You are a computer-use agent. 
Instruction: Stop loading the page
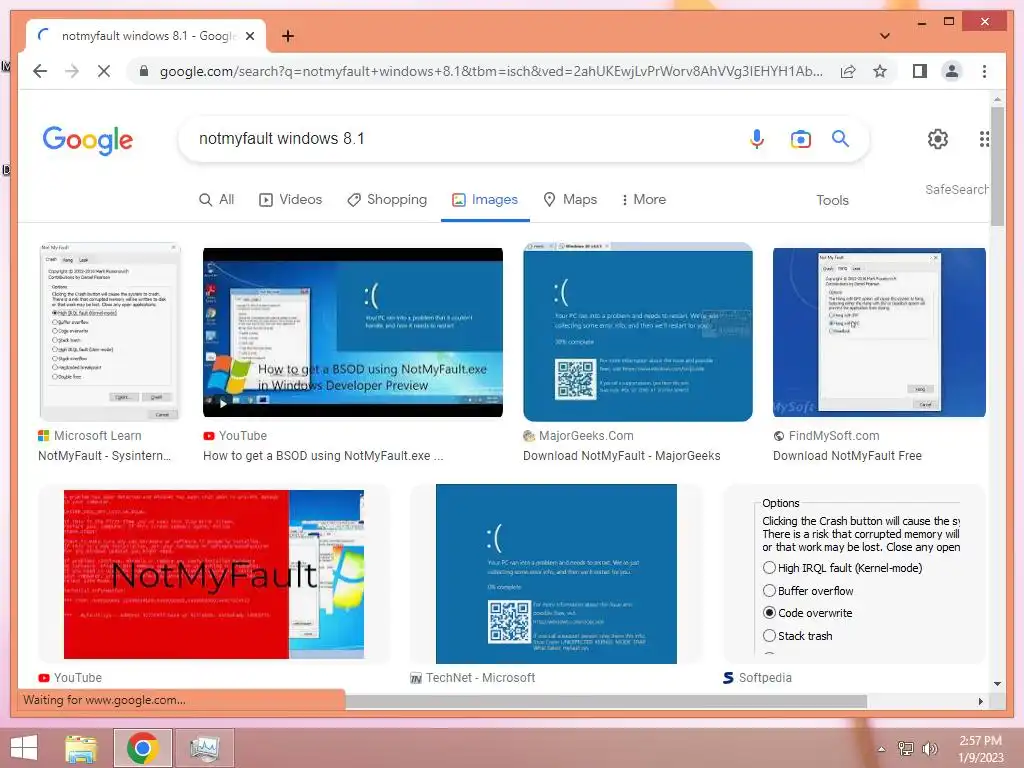(104, 71)
